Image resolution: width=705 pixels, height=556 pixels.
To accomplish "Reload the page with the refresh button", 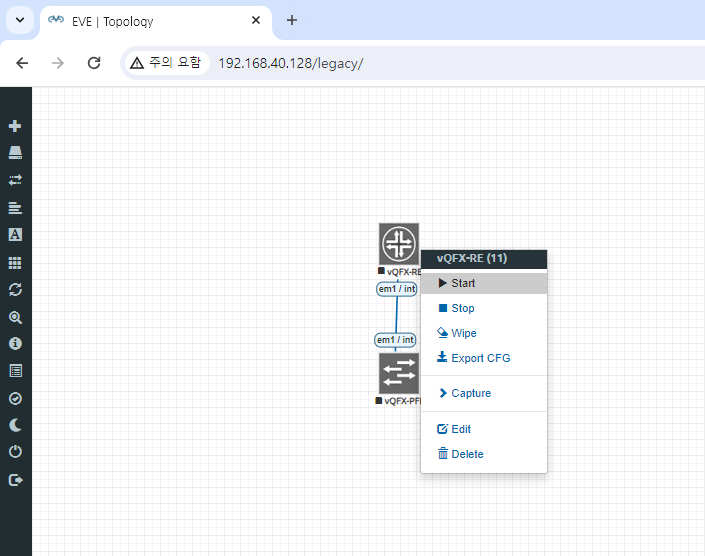I will pyautogui.click(x=94, y=63).
